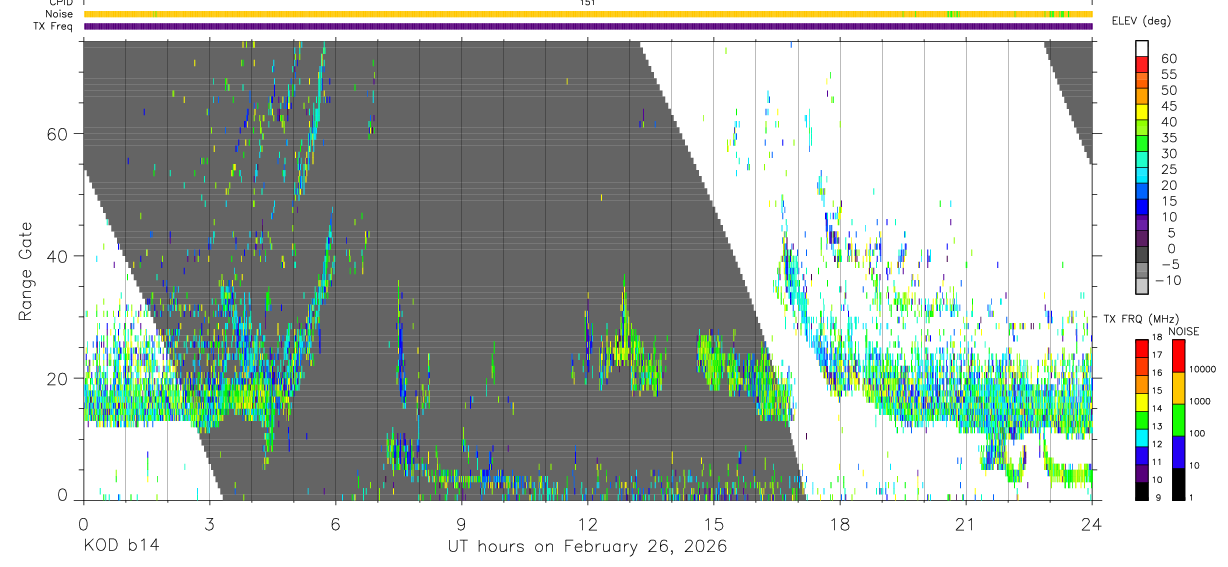The width and height of the screenshot is (1228, 567).
Task: Click the "Range Gate" y-axis label
Action: click(27, 273)
